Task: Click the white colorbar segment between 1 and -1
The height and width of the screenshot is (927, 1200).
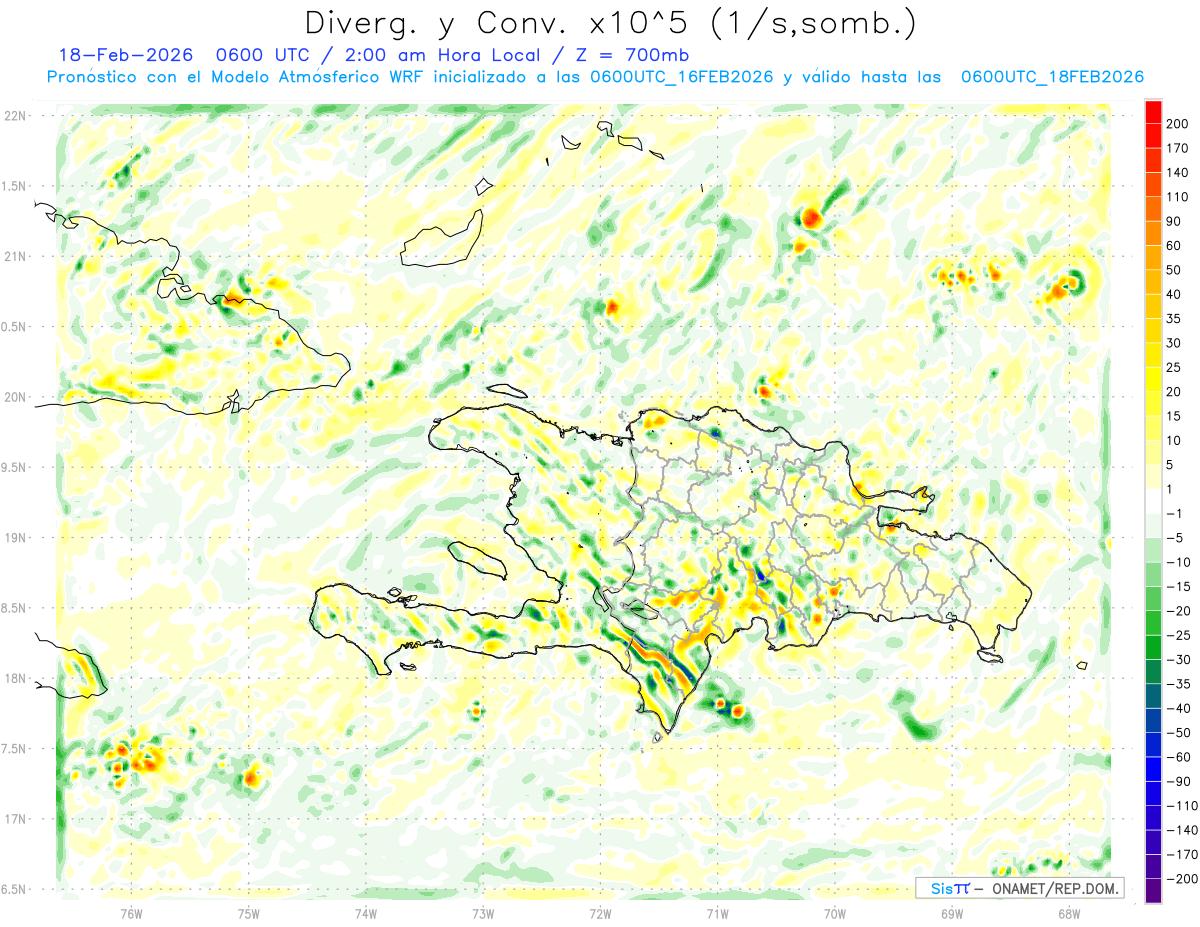Action: point(1153,502)
